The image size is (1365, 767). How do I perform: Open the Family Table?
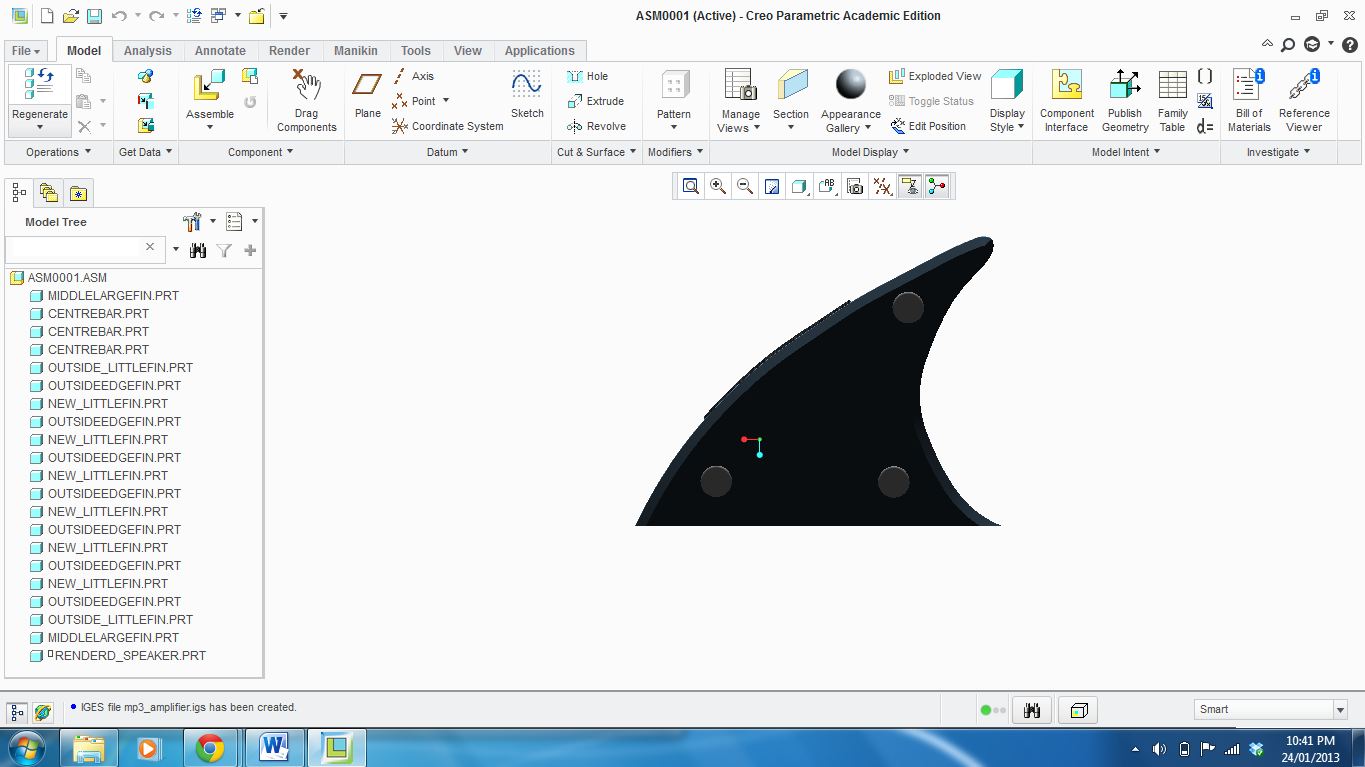[x=1172, y=100]
